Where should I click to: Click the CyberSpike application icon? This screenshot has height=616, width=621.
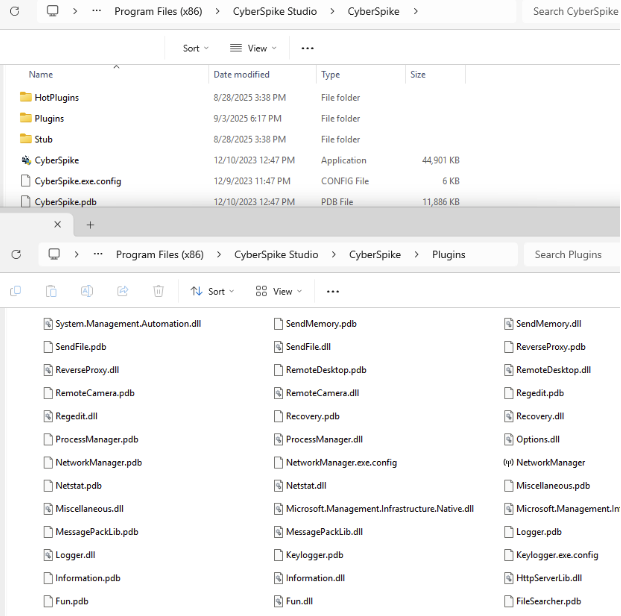26,160
